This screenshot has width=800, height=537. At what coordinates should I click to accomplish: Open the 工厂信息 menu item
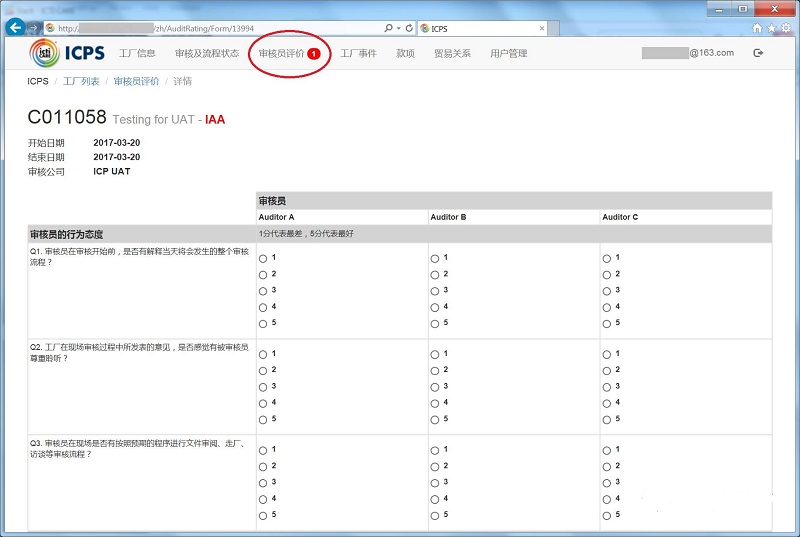137,53
